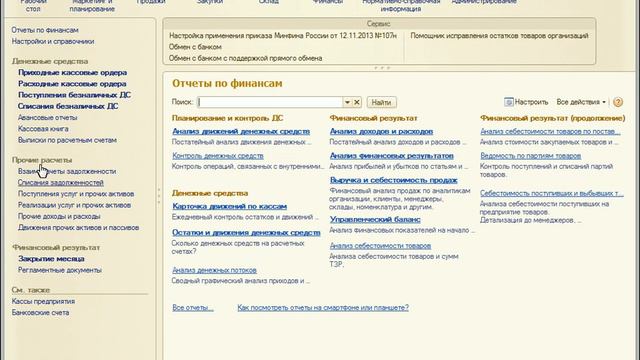Screen dimensions: 640x360
Task: Open Кассовая книга
Action: [x=43, y=129]
